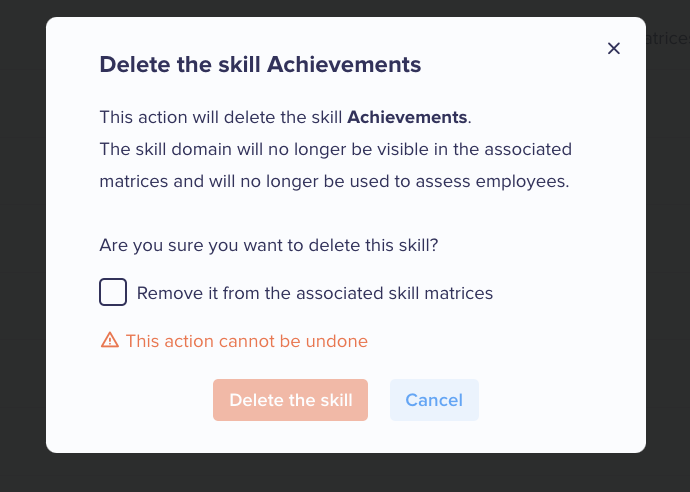690x492 pixels.
Task: Confirm with the "Delete the skill" button
Action: [x=290, y=400]
